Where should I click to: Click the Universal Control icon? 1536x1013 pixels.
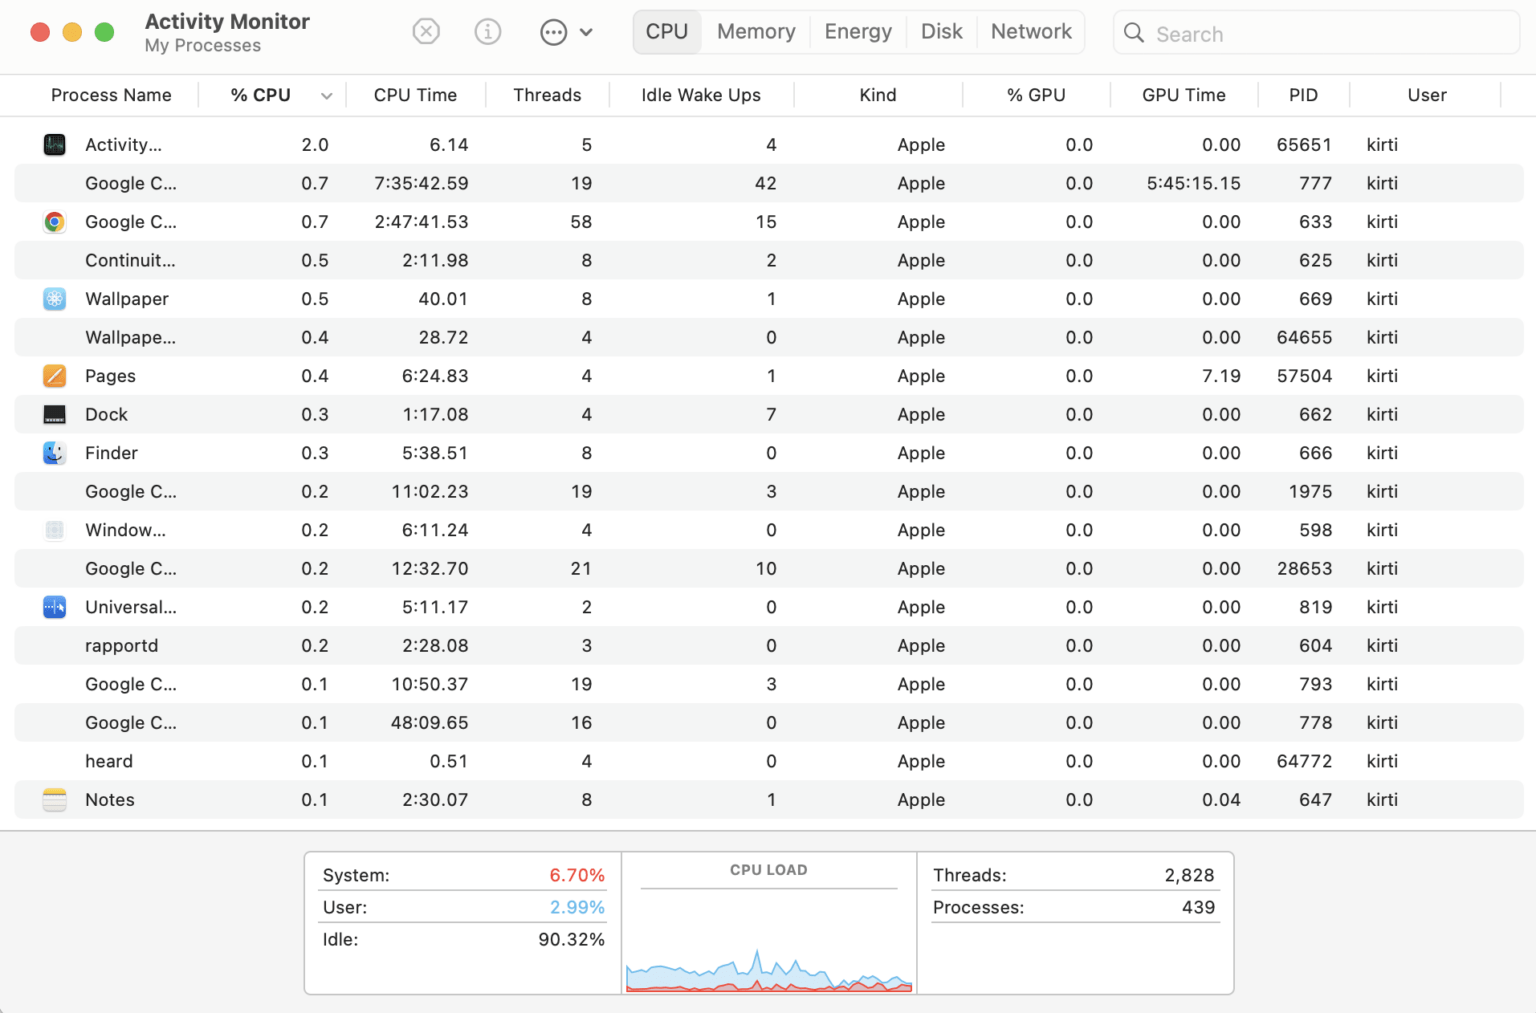click(x=55, y=607)
